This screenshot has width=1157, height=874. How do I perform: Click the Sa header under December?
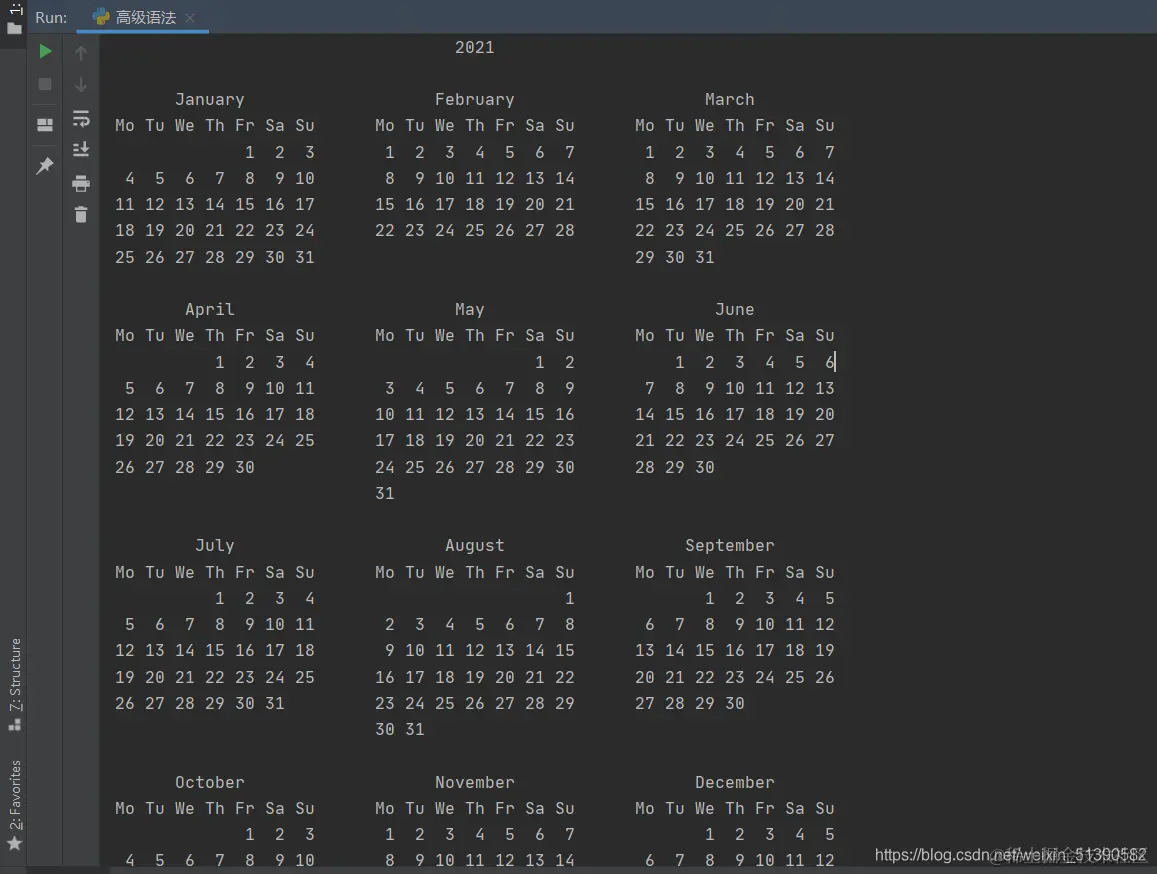click(795, 808)
